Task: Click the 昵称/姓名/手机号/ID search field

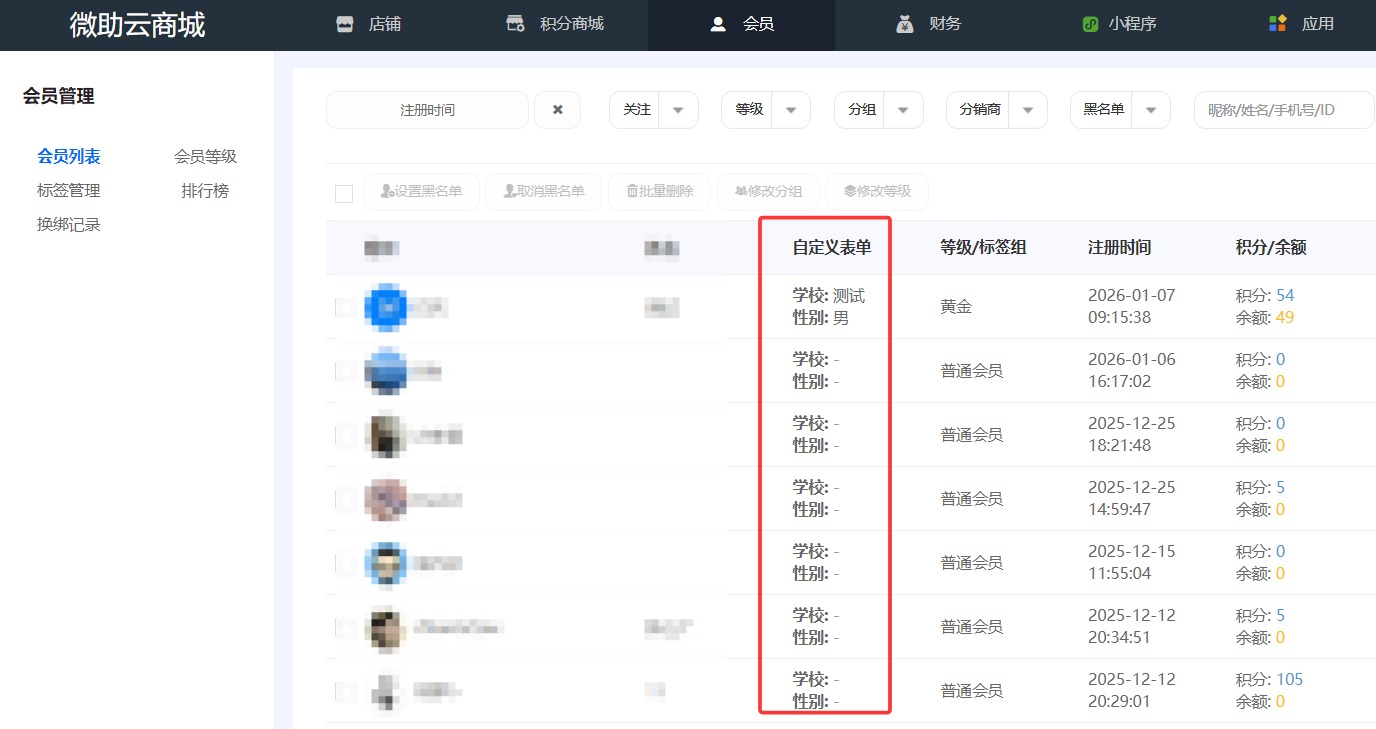Action: (x=1283, y=110)
